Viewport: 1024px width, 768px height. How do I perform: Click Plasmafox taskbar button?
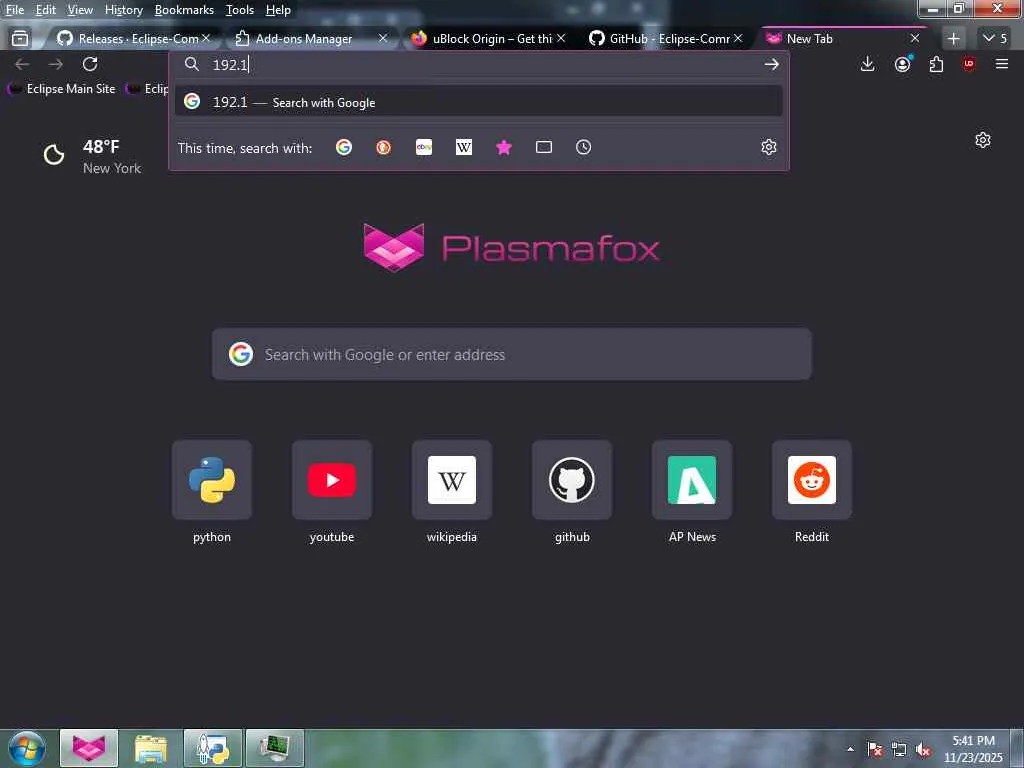click(89, 748)
